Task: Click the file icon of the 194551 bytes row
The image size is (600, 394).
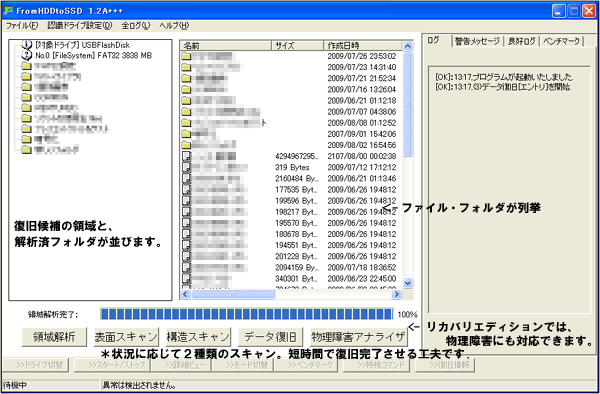Action: point(186,245)
